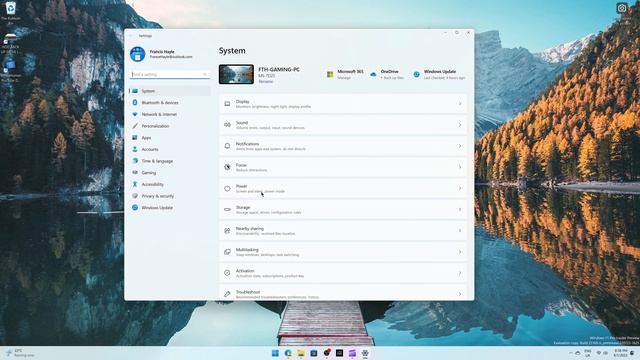Click the weather widget on taskbar
Image resolution: width=640 pixels, height=360 pixels.
click(x=20, y=353)
